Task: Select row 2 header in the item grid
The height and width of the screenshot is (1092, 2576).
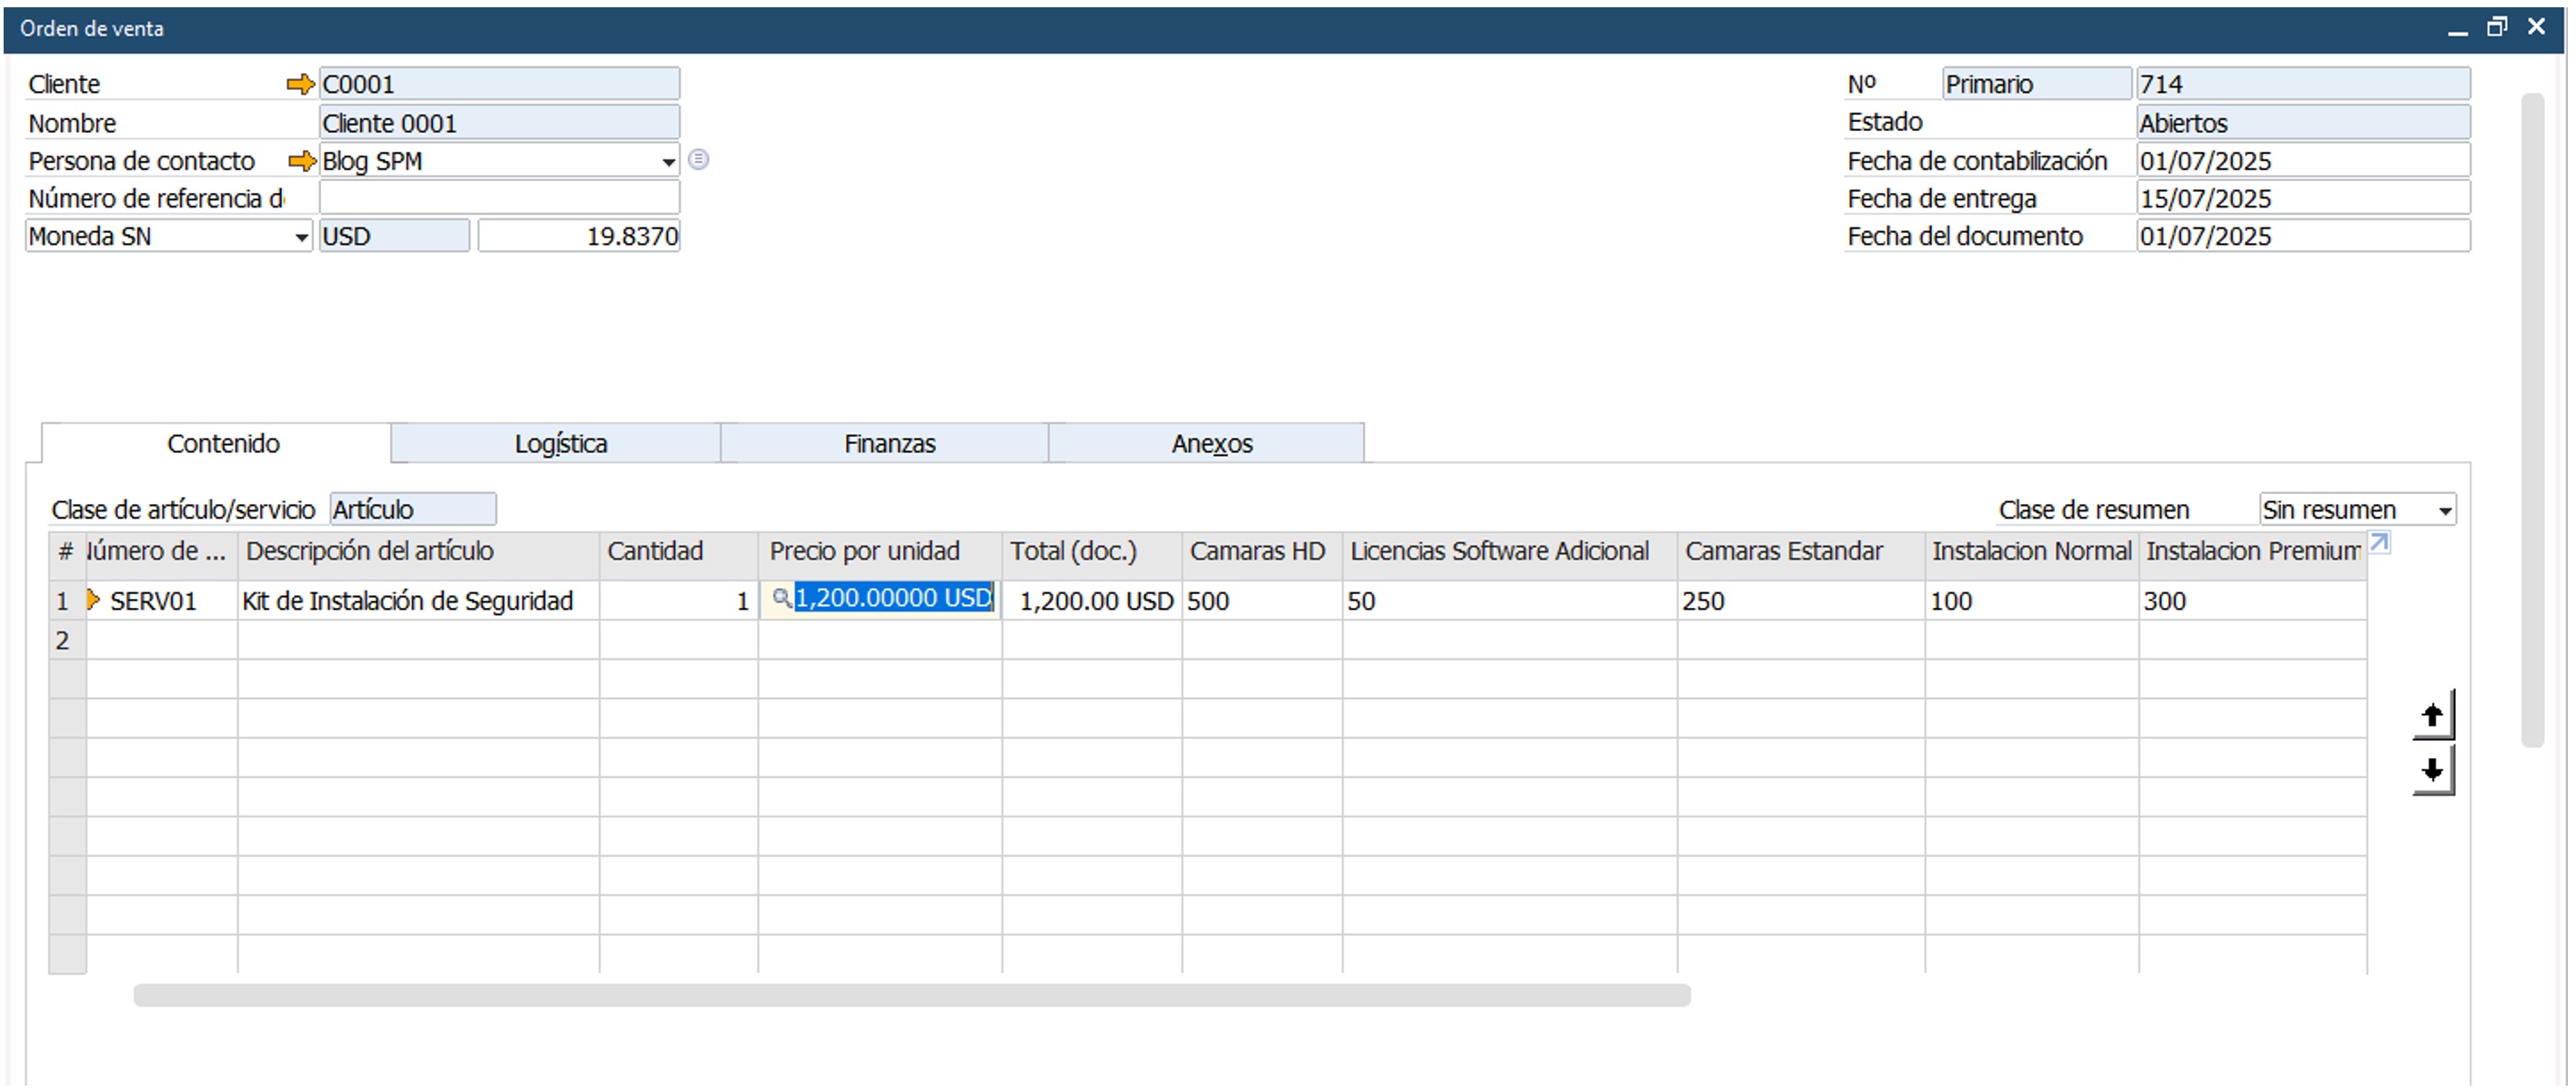Action: [x=64, y=640]
